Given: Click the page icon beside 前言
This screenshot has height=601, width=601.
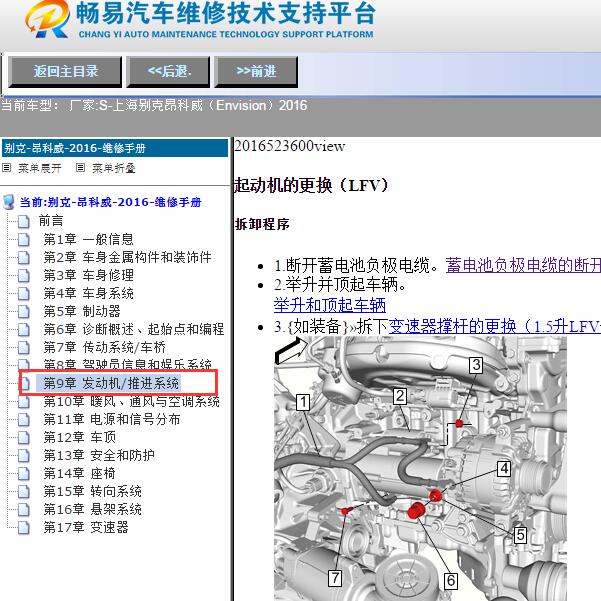Looking at the screenshot, I should pos(24,222).
